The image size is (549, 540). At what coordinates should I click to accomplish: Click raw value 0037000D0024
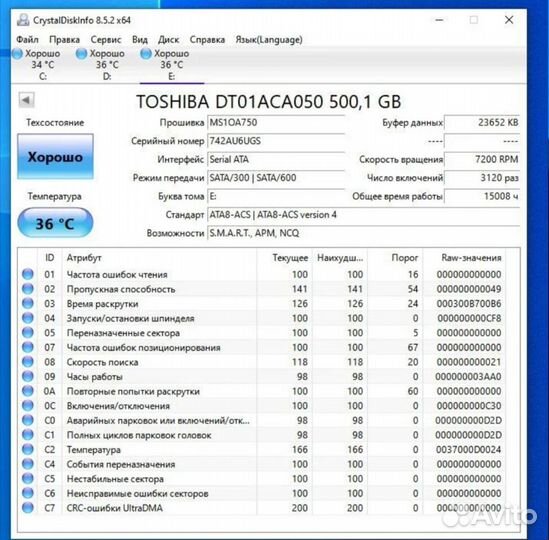click(x=468, y=450)
